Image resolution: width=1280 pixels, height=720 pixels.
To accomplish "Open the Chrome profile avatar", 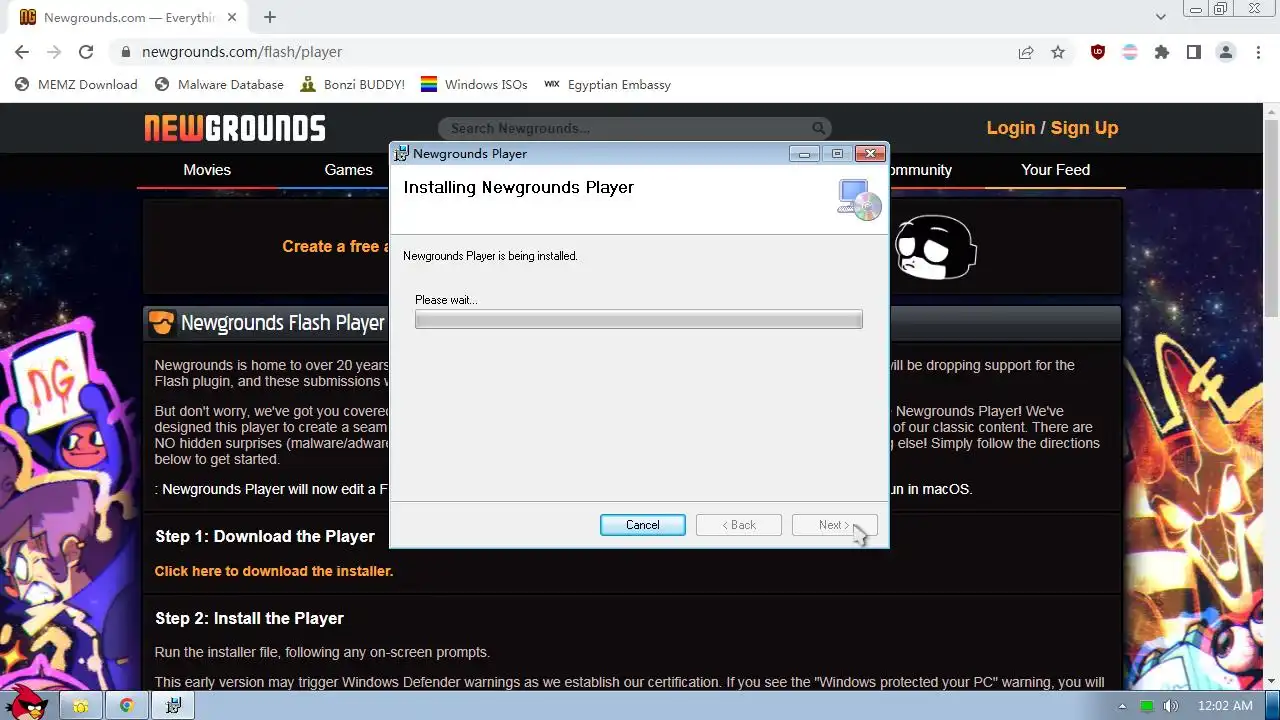I will 1226,52.
